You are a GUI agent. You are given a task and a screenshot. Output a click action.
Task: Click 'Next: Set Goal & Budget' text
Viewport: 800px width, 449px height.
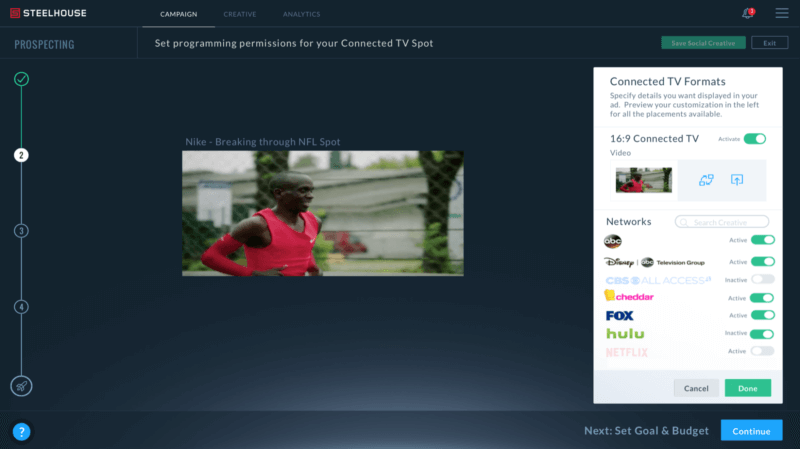646,431
